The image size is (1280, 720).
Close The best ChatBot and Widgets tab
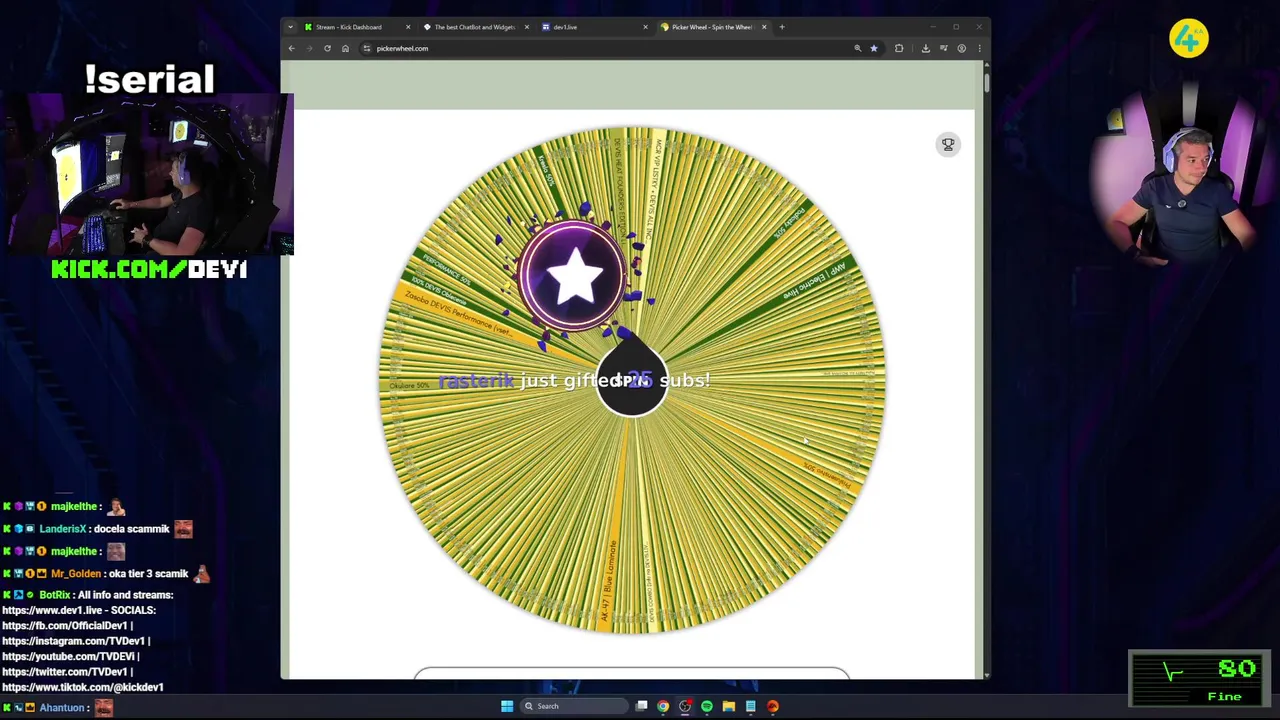pos(526,27)
